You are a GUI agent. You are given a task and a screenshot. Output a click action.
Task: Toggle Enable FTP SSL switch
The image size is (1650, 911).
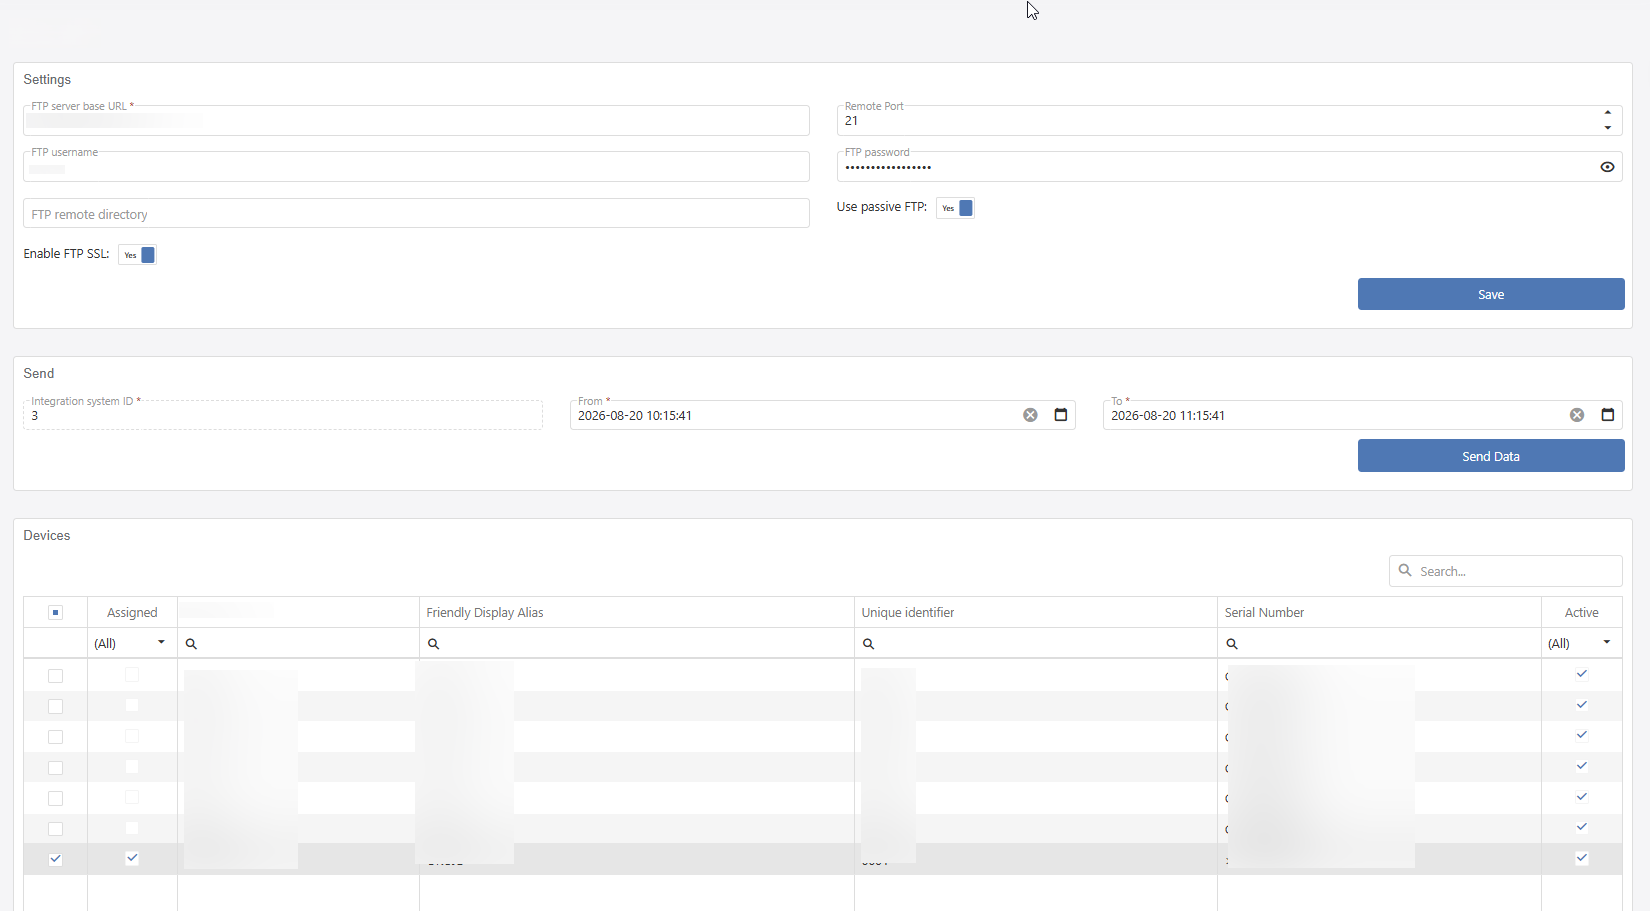coord(137,255)
